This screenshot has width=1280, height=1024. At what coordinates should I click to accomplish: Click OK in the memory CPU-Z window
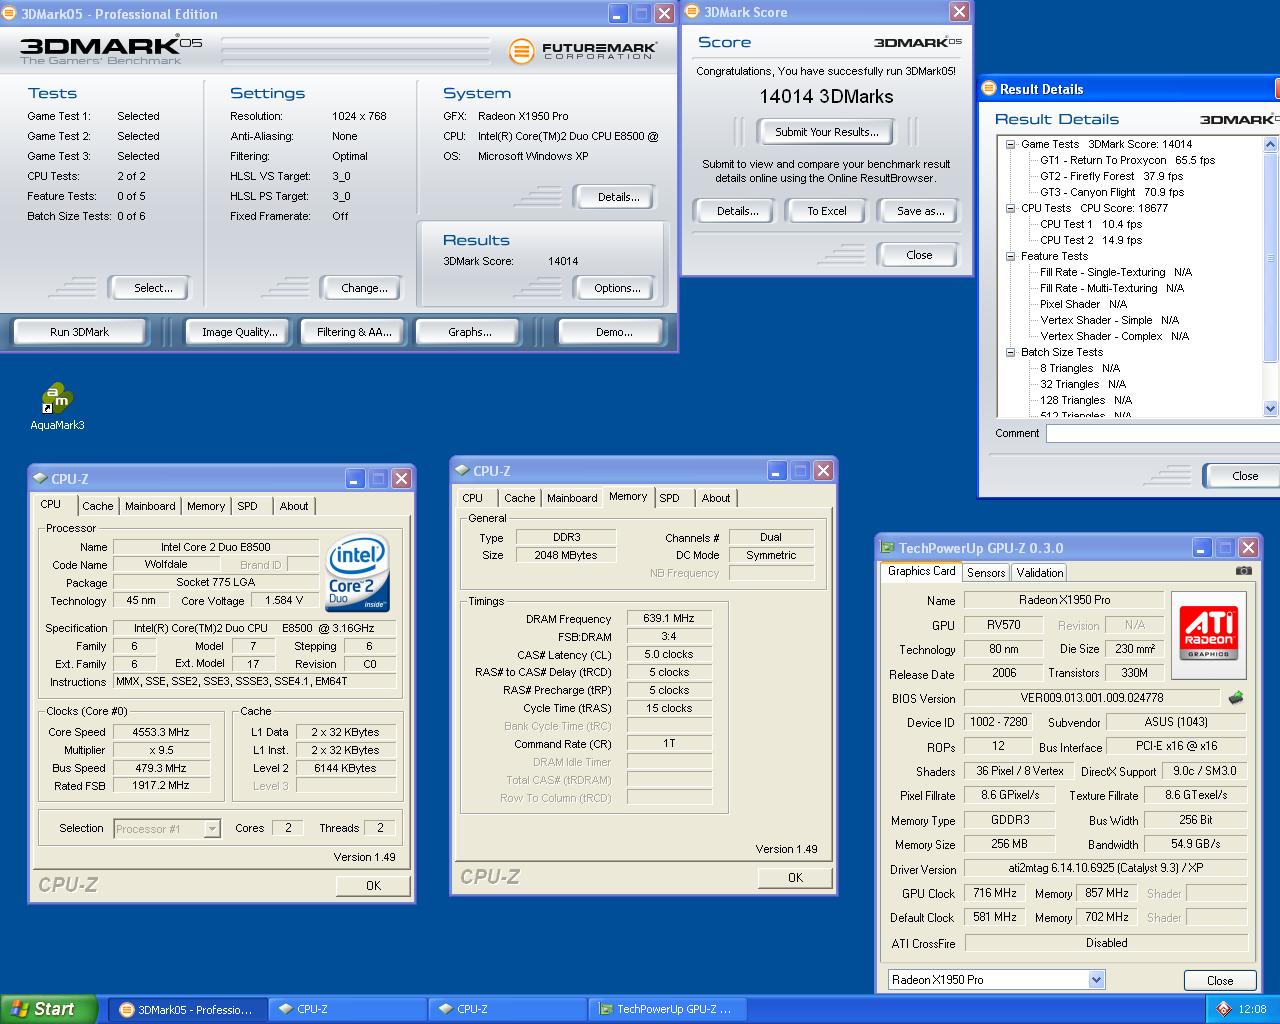click(x=795, y=877)
